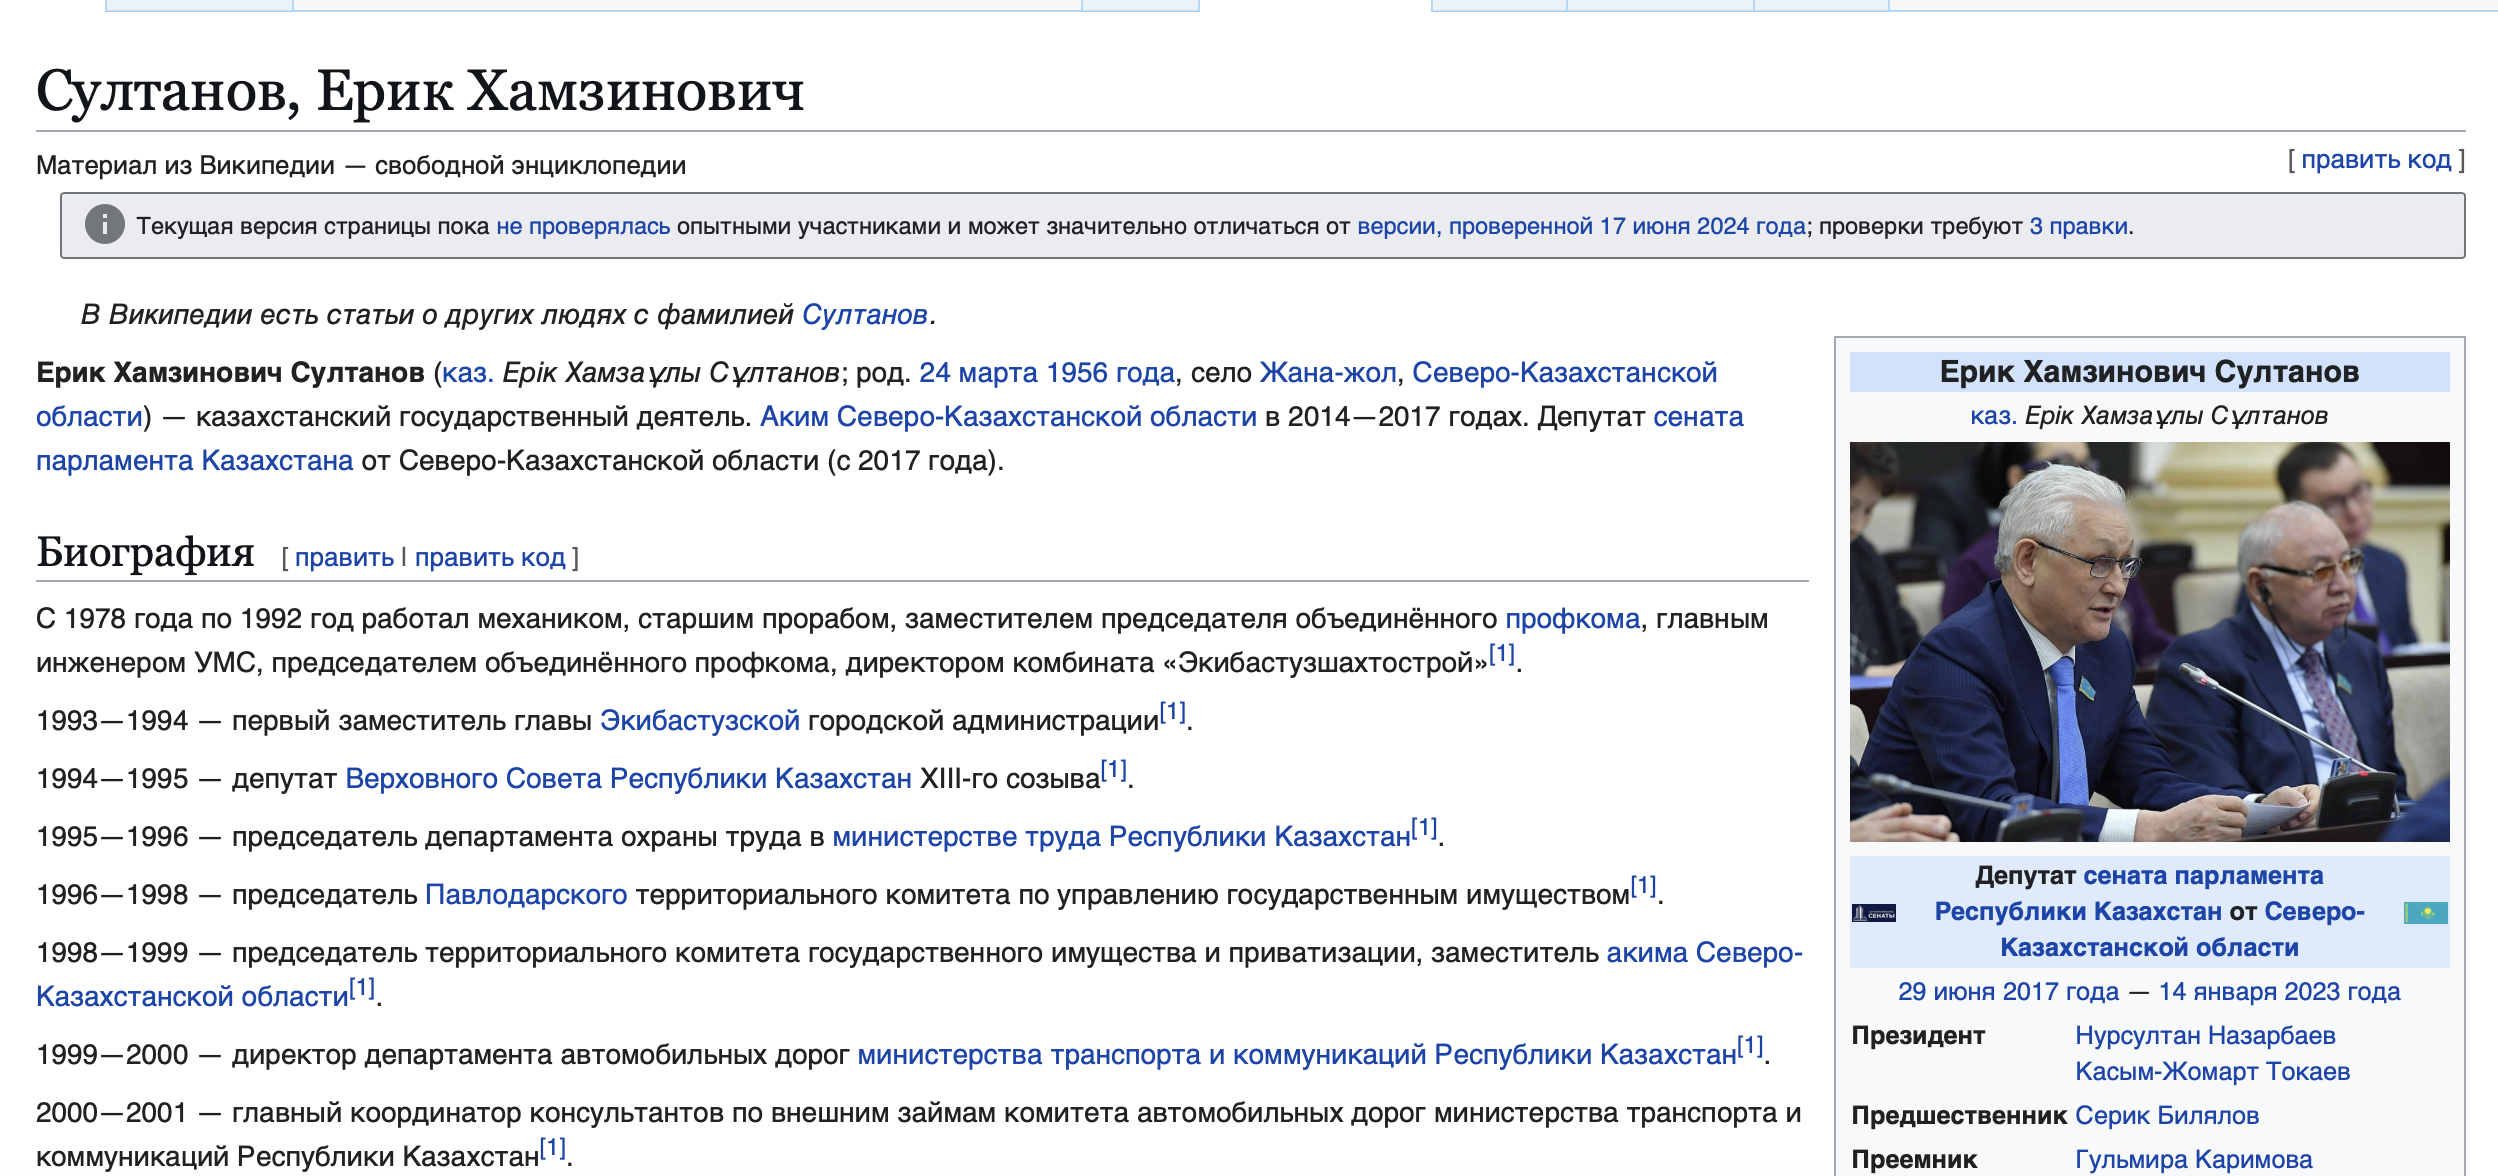Screen dimensions: 2498x1176
Task: Open 'Султанов' surname disambiguation link
Action: (864, 315)
